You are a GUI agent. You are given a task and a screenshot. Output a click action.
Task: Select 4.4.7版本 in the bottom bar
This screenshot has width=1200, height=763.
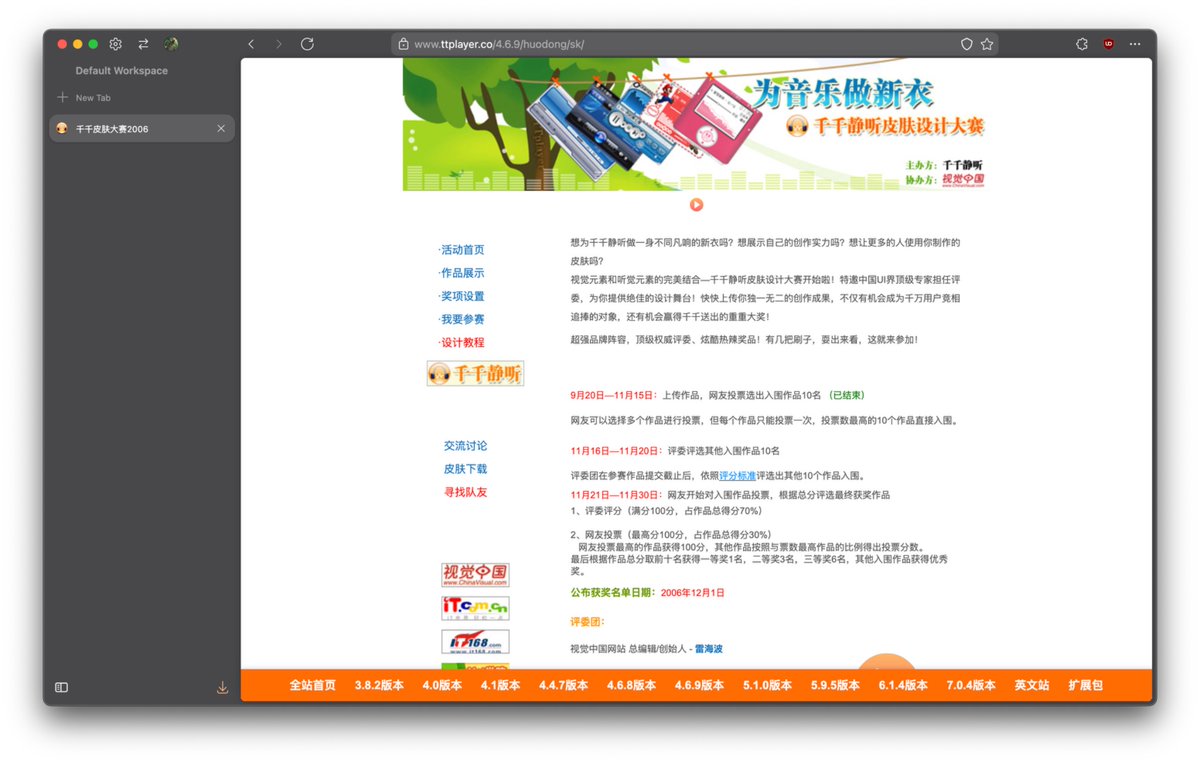pyautogui.click(x=564, y=686)
